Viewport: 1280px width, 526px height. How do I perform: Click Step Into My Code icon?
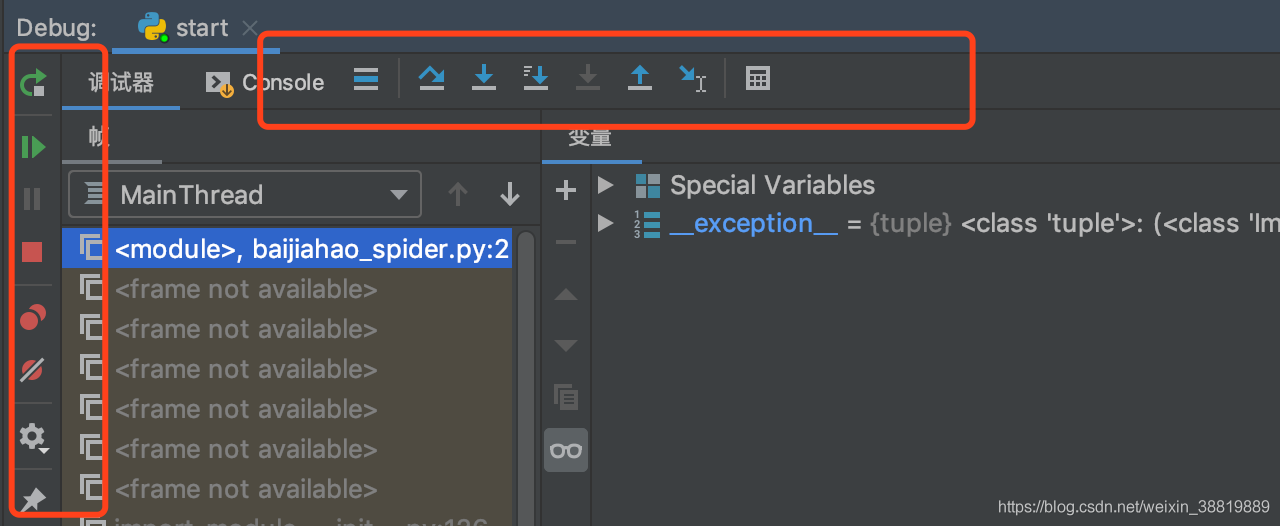[536, 79]
